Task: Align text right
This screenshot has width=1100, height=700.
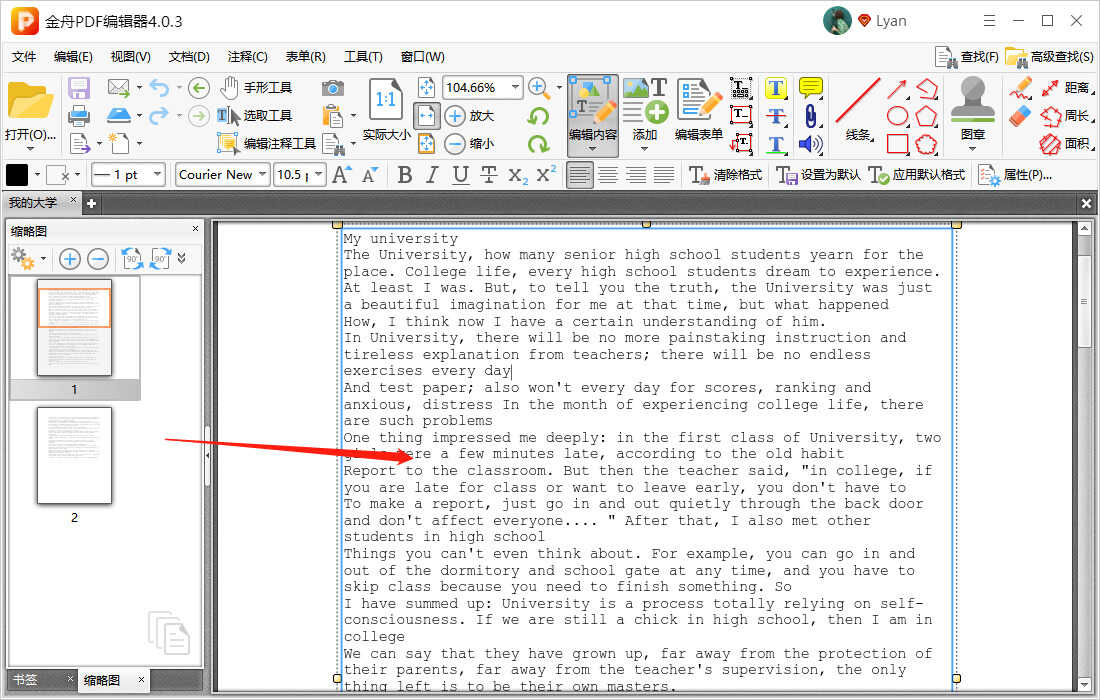Action: click(x=636, y=175)
